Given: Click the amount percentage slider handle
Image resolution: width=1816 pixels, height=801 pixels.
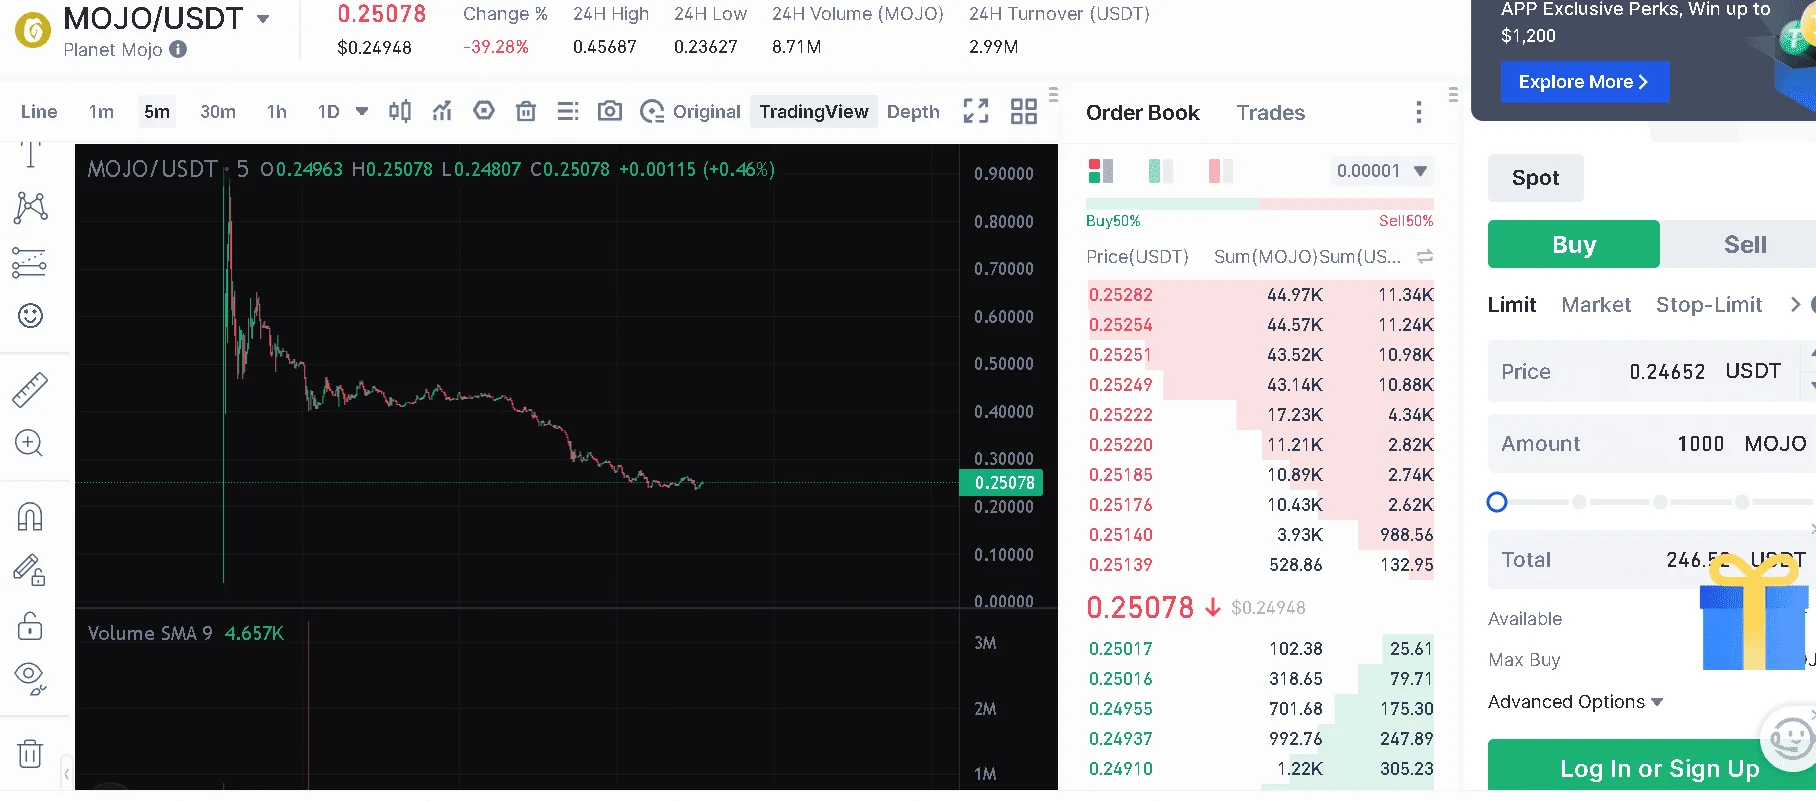Looking at the screenshot, I should coord(1497,502).
